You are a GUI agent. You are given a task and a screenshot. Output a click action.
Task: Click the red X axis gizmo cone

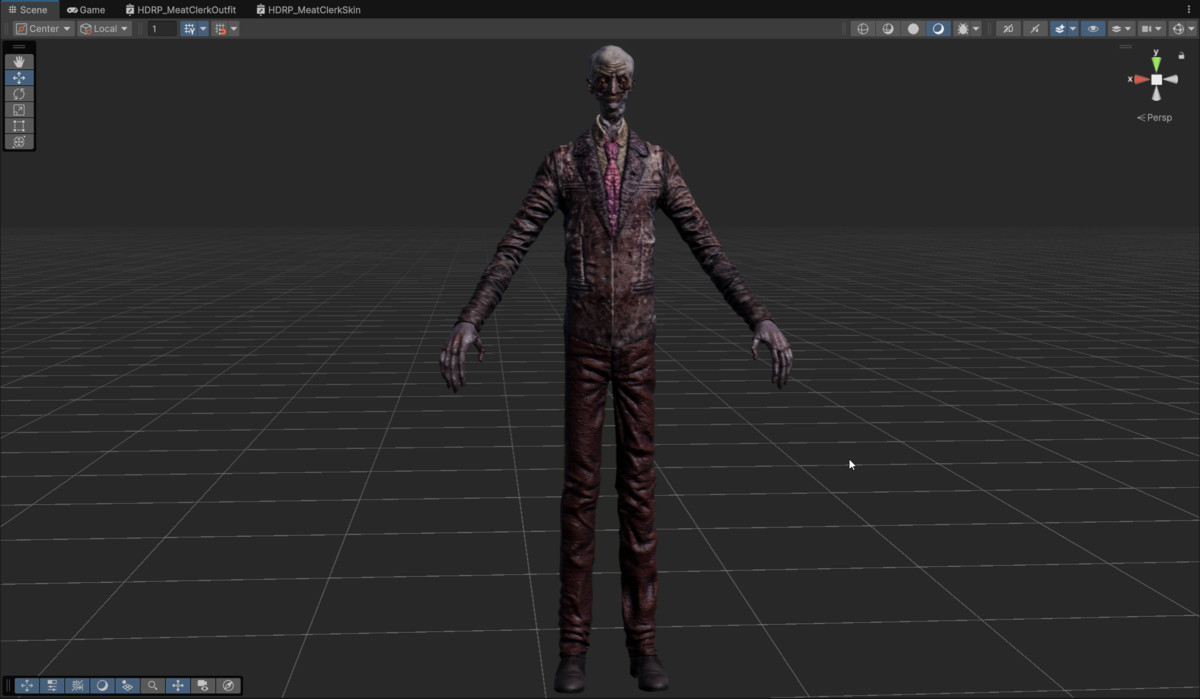[1141, 79]
